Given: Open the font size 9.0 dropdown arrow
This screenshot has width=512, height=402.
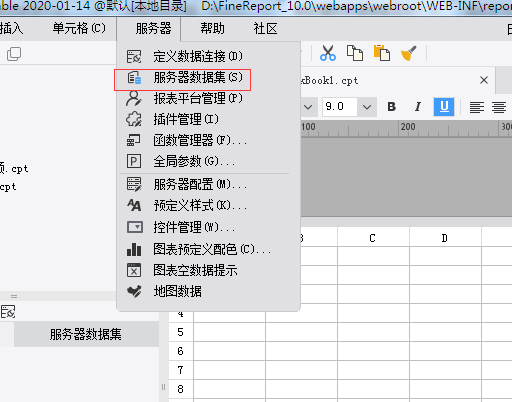Looking at the screenshot, I should [367, 107].
